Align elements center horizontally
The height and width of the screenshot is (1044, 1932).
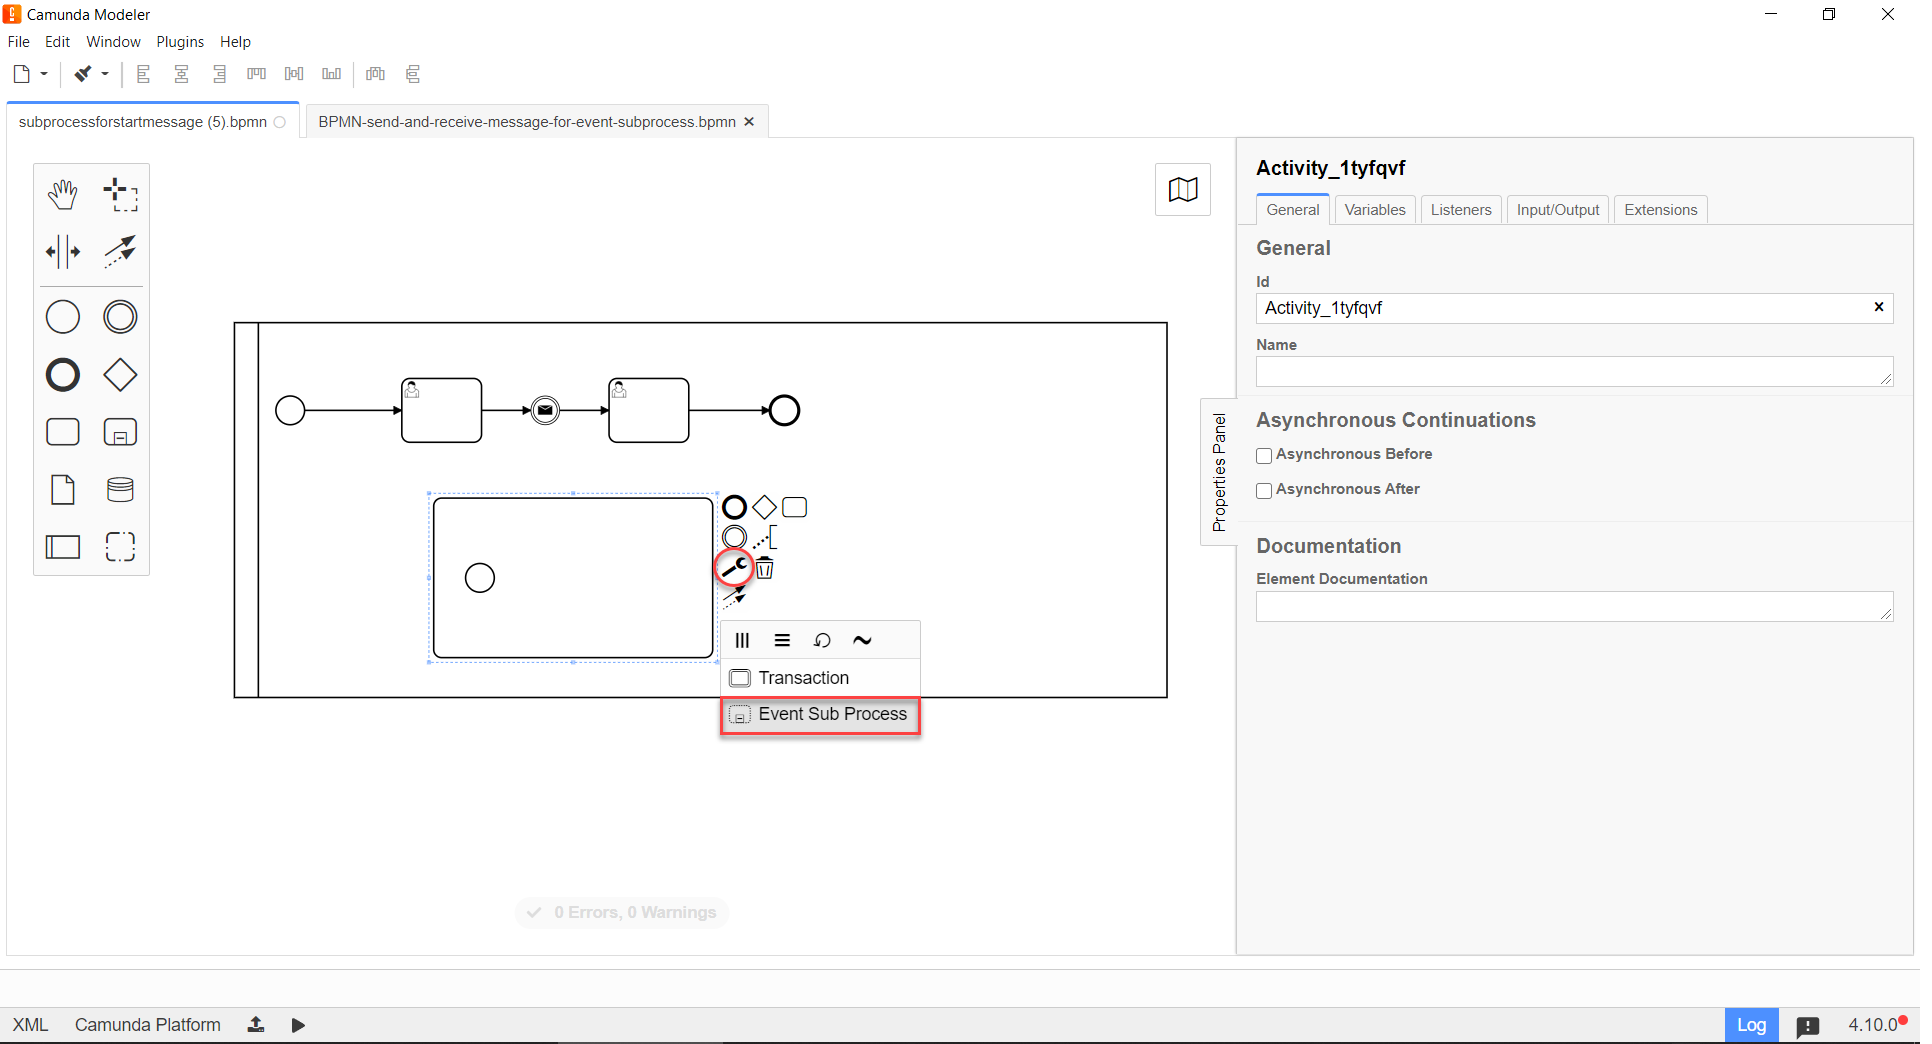pyautogui.click(x=182, y=74)
